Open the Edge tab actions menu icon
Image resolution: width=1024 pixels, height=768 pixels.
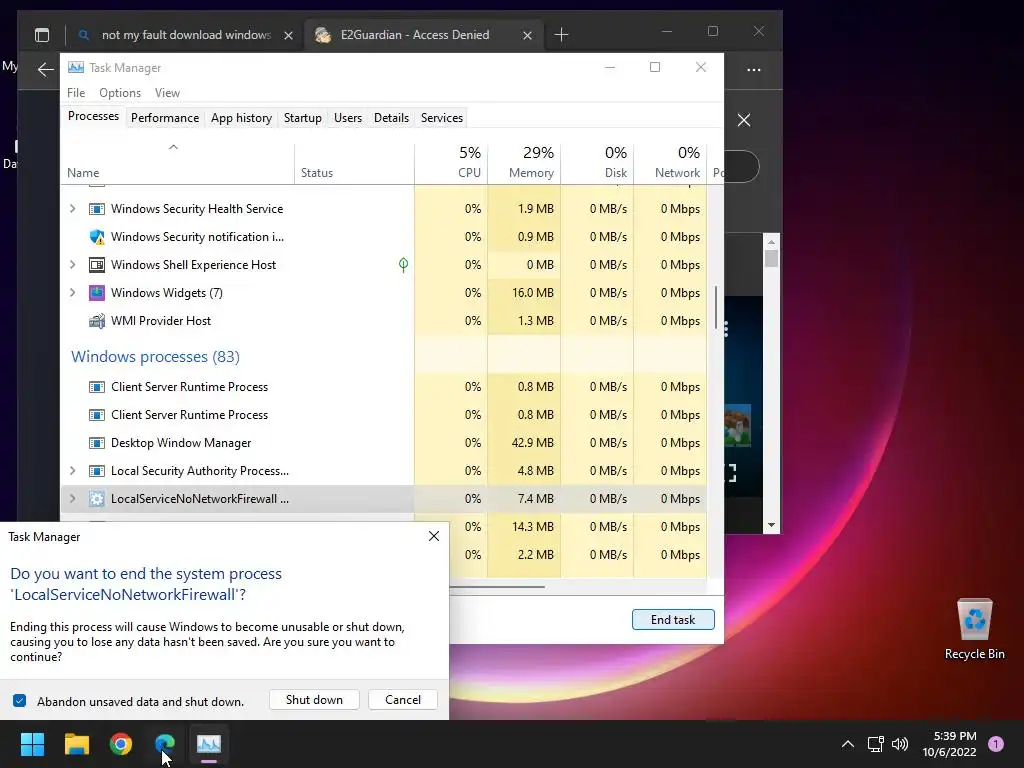(42, 35)
